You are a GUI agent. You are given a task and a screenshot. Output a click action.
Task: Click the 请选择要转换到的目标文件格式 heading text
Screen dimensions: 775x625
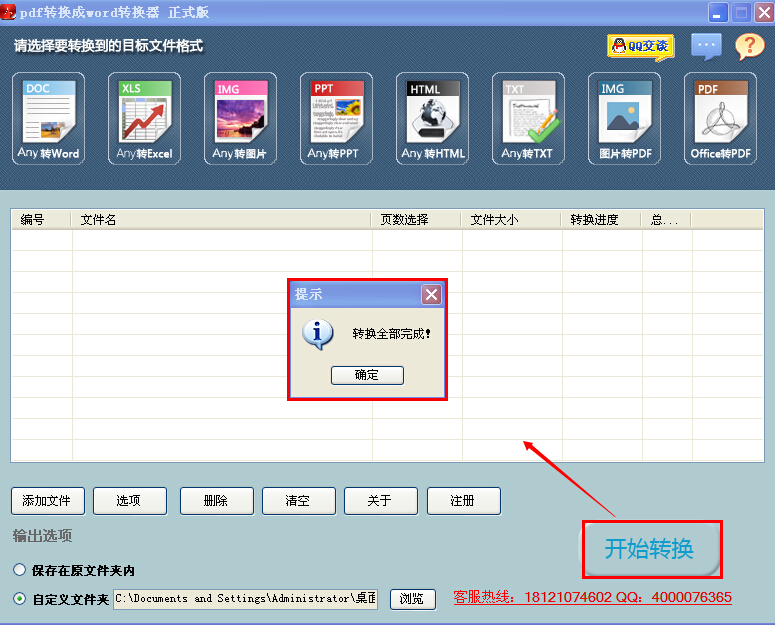[108, 46]
